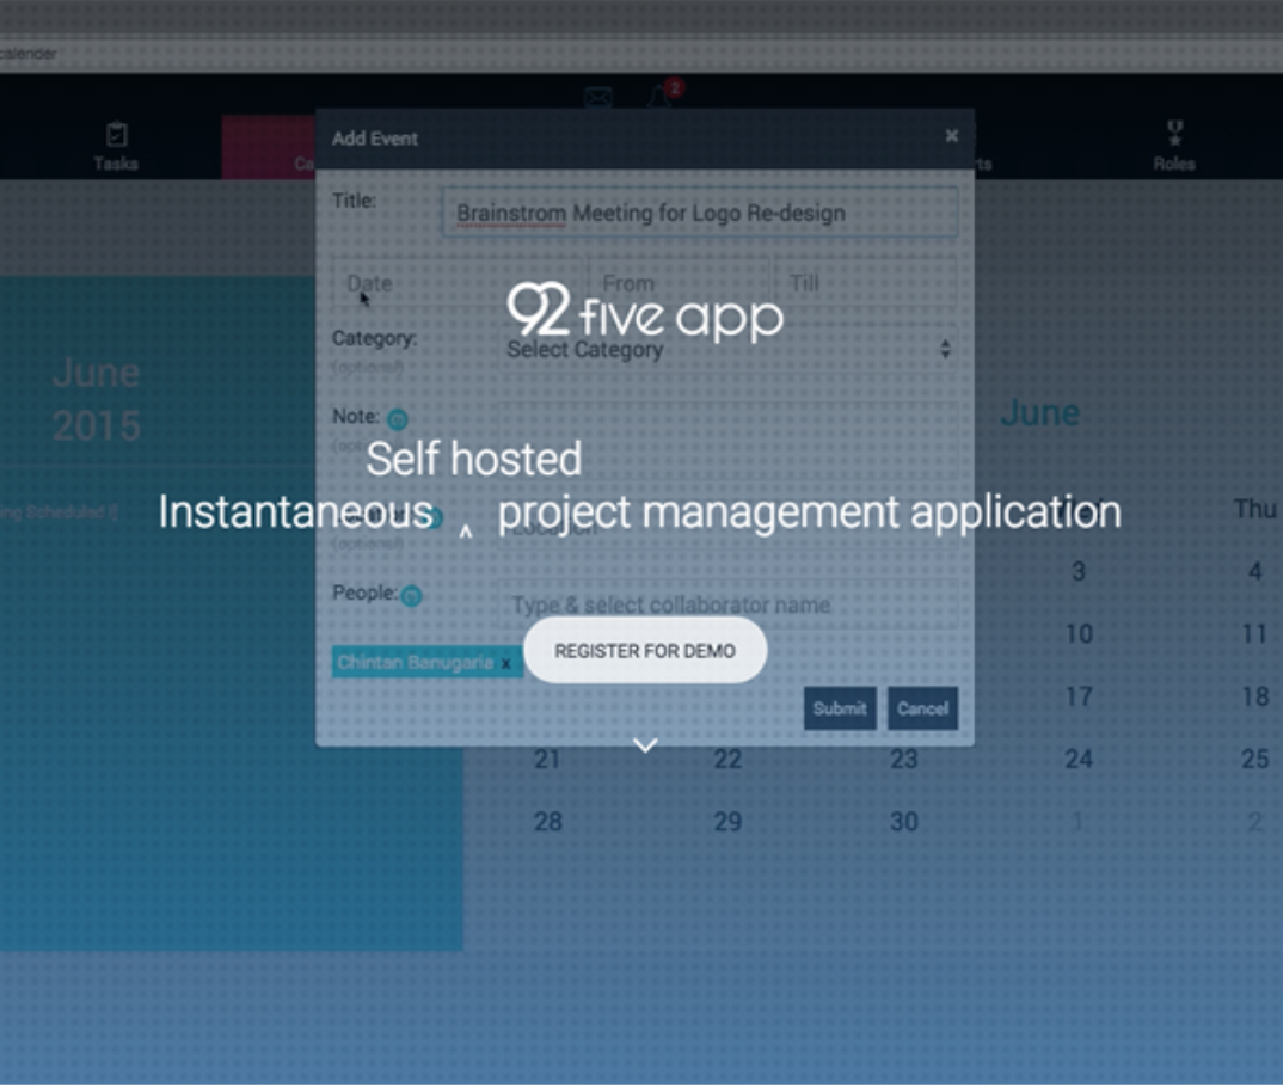Click the greyed-out July 1 date

pyautogui.click(x=1078, y=821)
